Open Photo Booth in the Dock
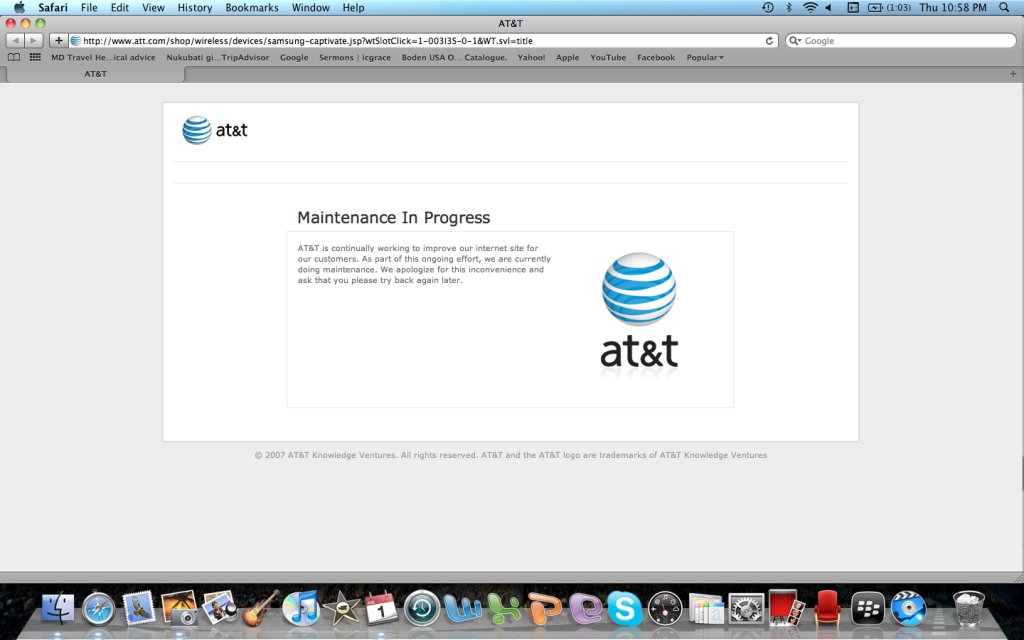1024x640 pixels. click(787, 608)
